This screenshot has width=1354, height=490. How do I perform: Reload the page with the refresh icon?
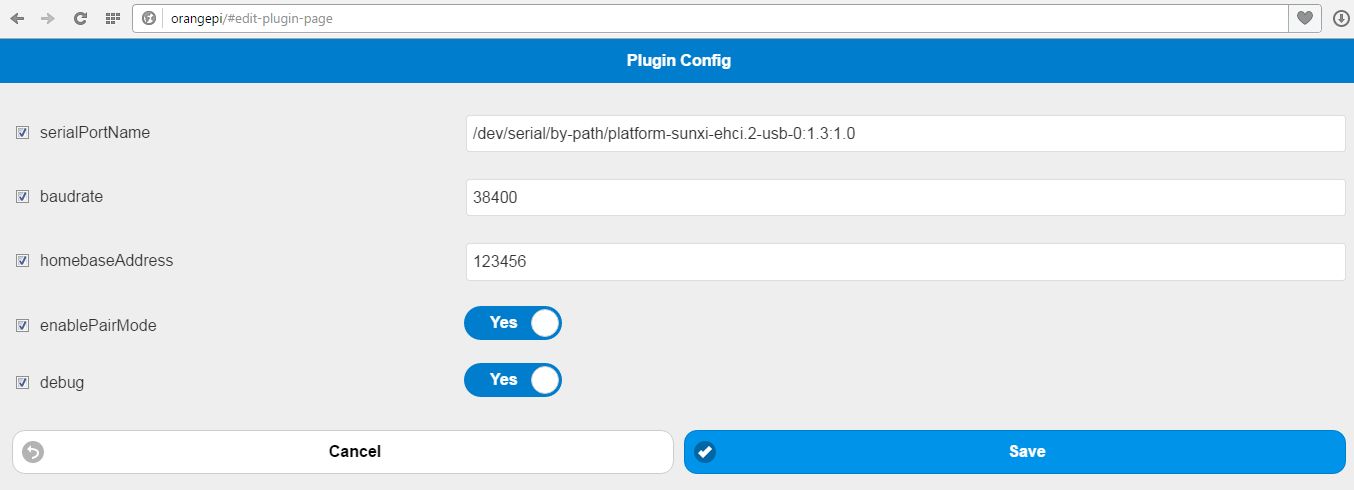pos(80,18)
